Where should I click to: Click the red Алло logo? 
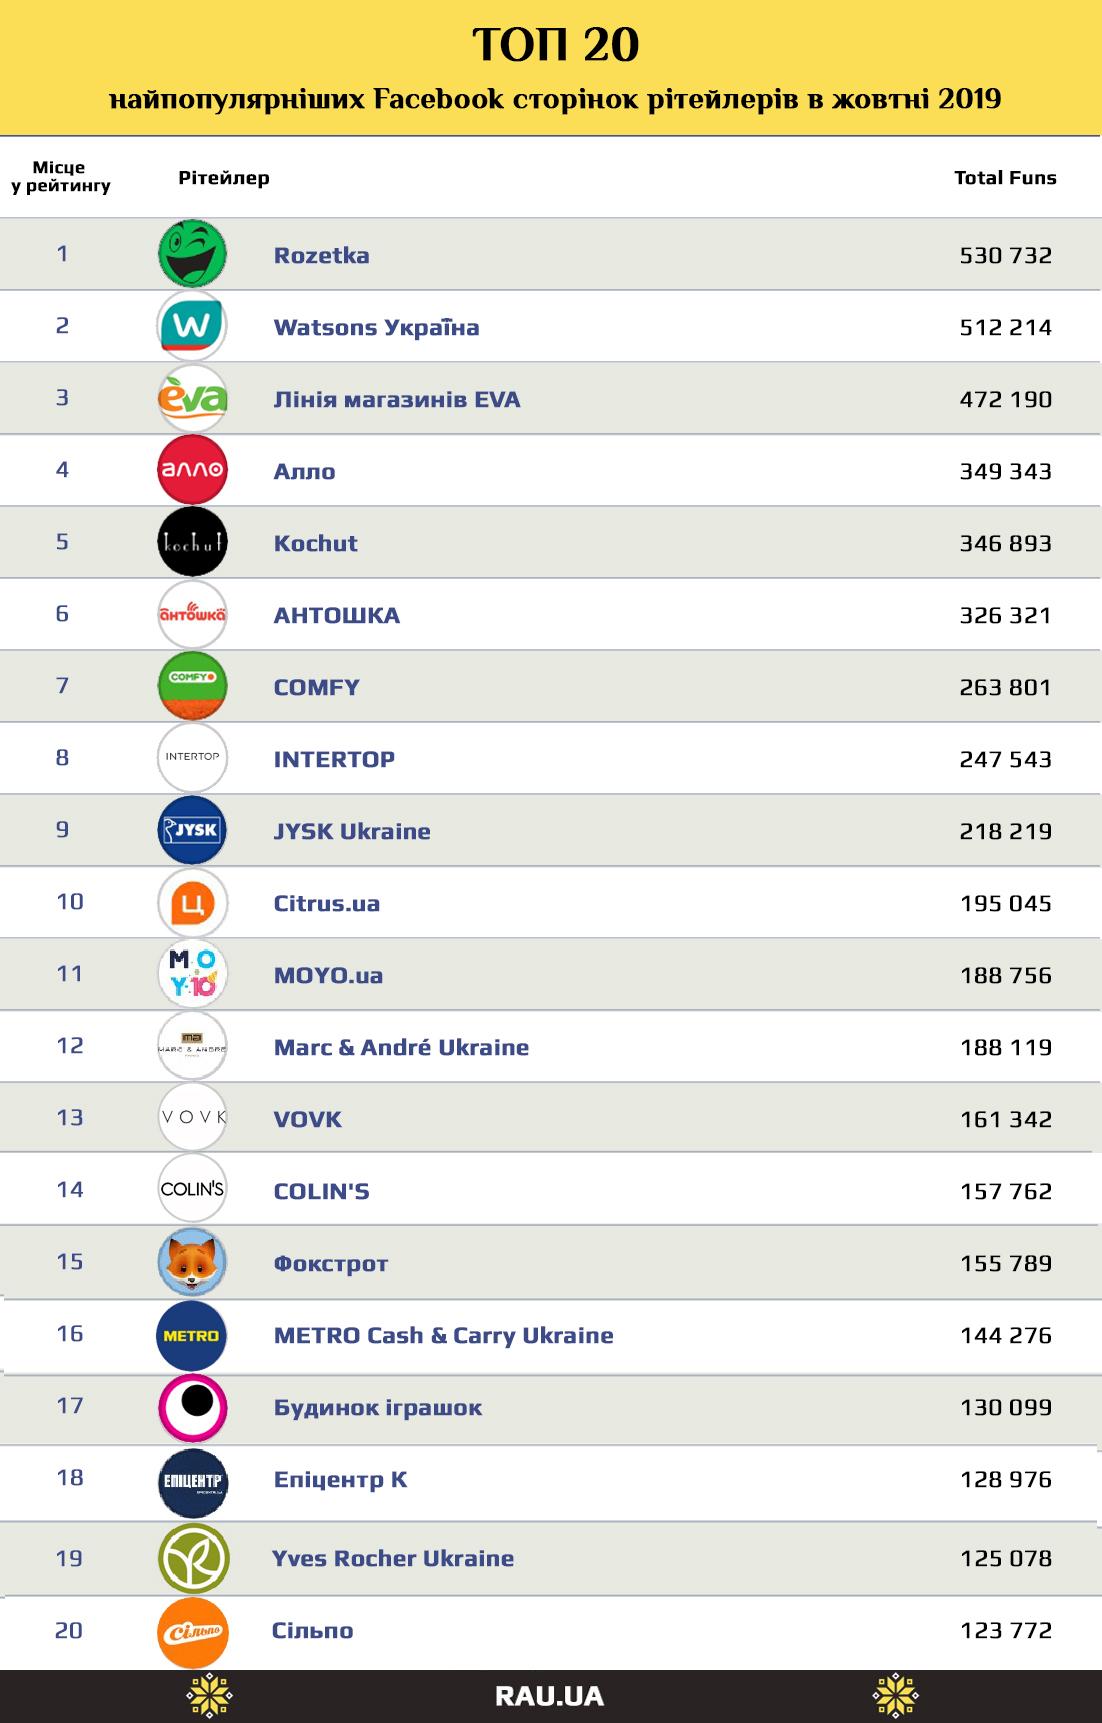[x=192, y=470]
